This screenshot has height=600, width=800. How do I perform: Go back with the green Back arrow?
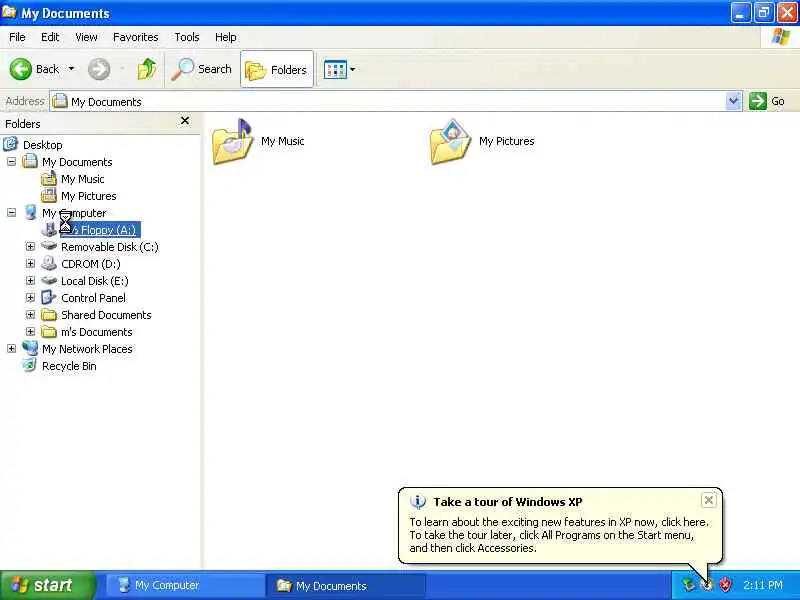pyautogui.click(x=20, y=69)
